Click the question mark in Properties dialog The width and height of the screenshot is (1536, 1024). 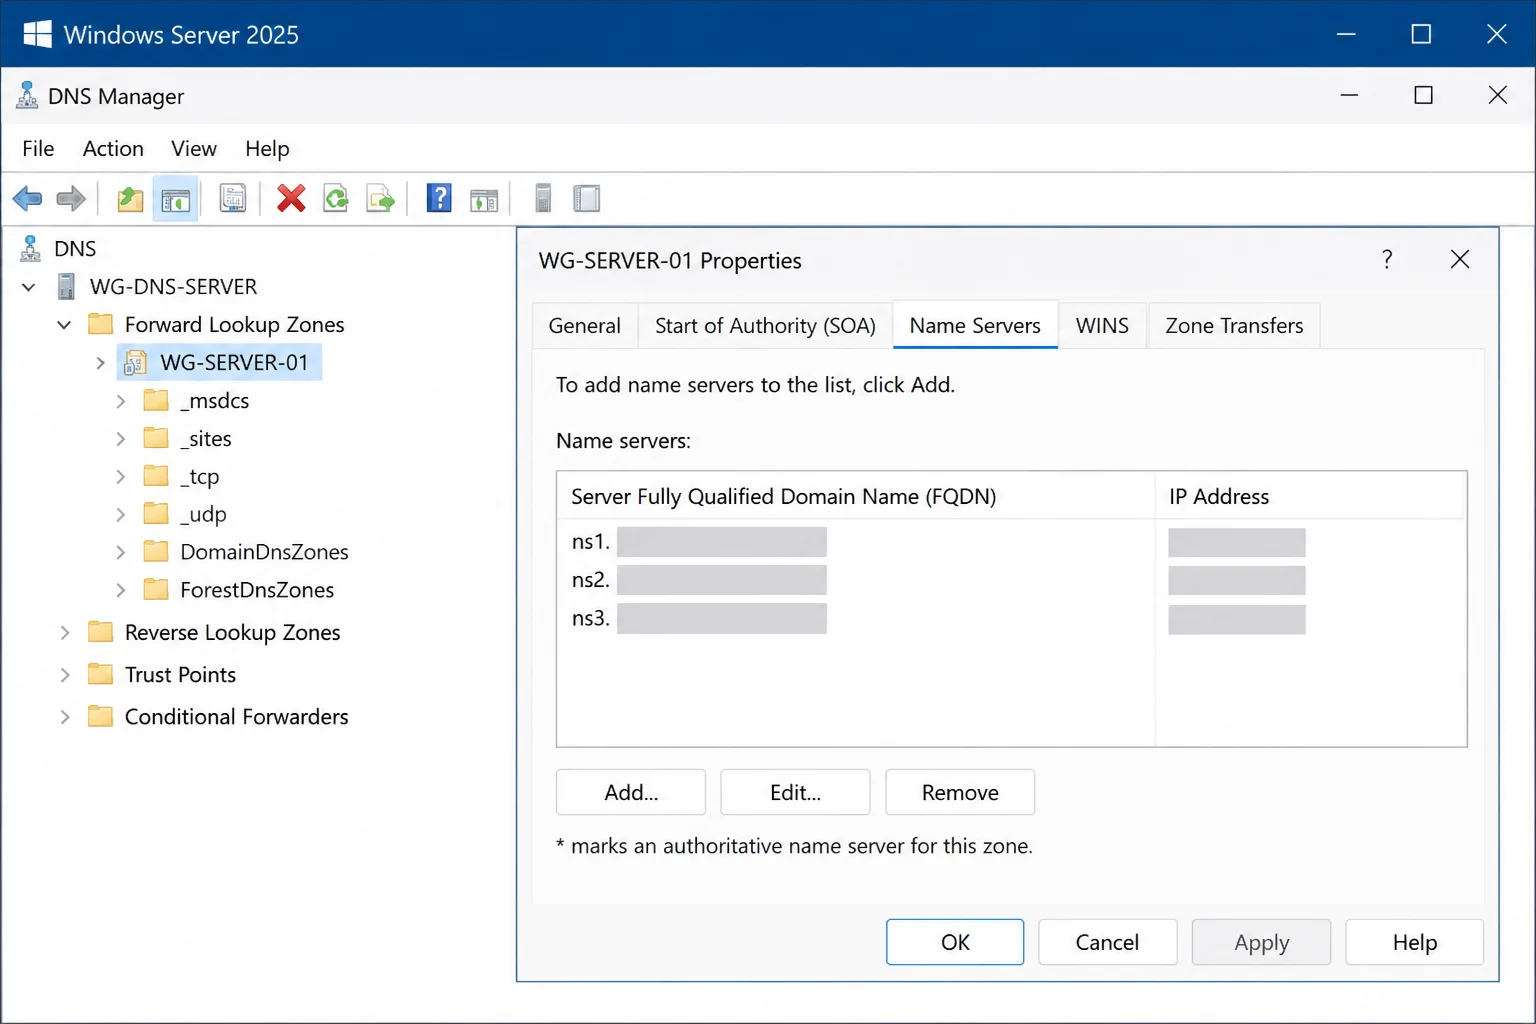1387,260
